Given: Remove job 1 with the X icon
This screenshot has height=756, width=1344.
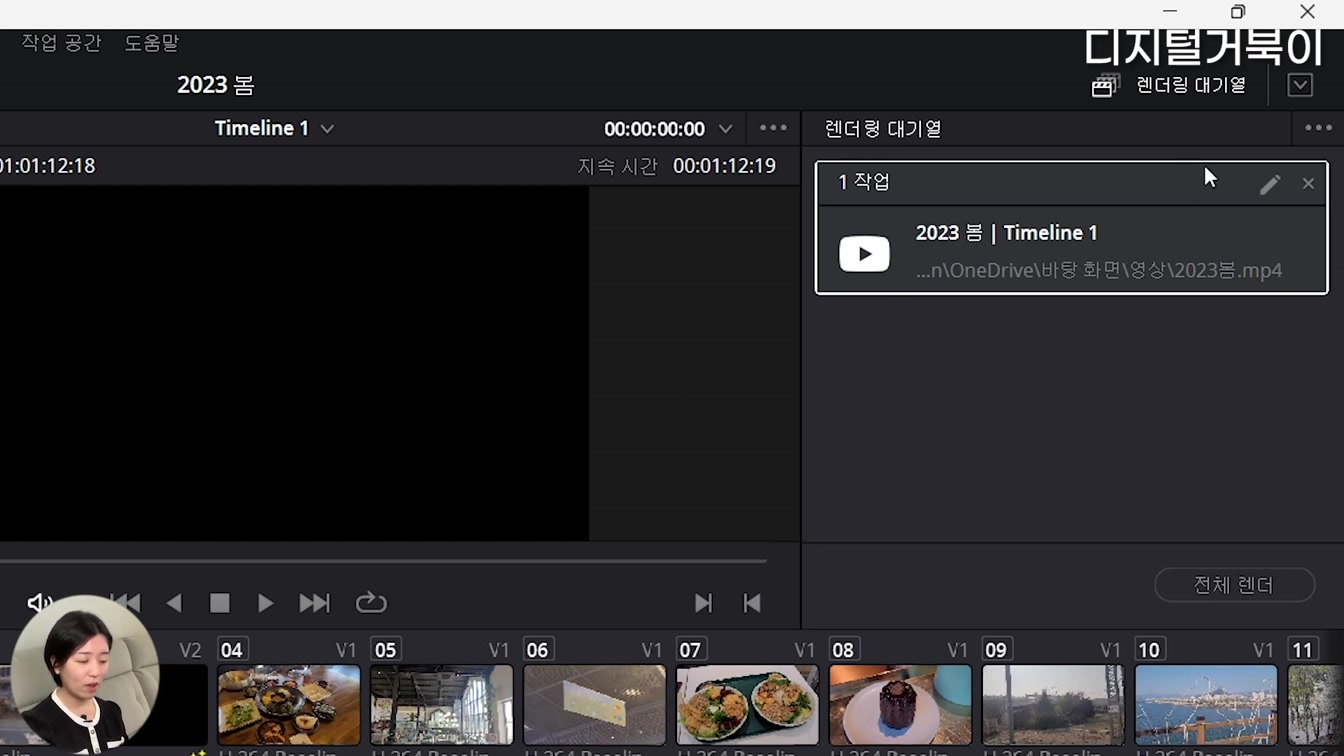Looking at the screenshot, I should point(1308,184).
